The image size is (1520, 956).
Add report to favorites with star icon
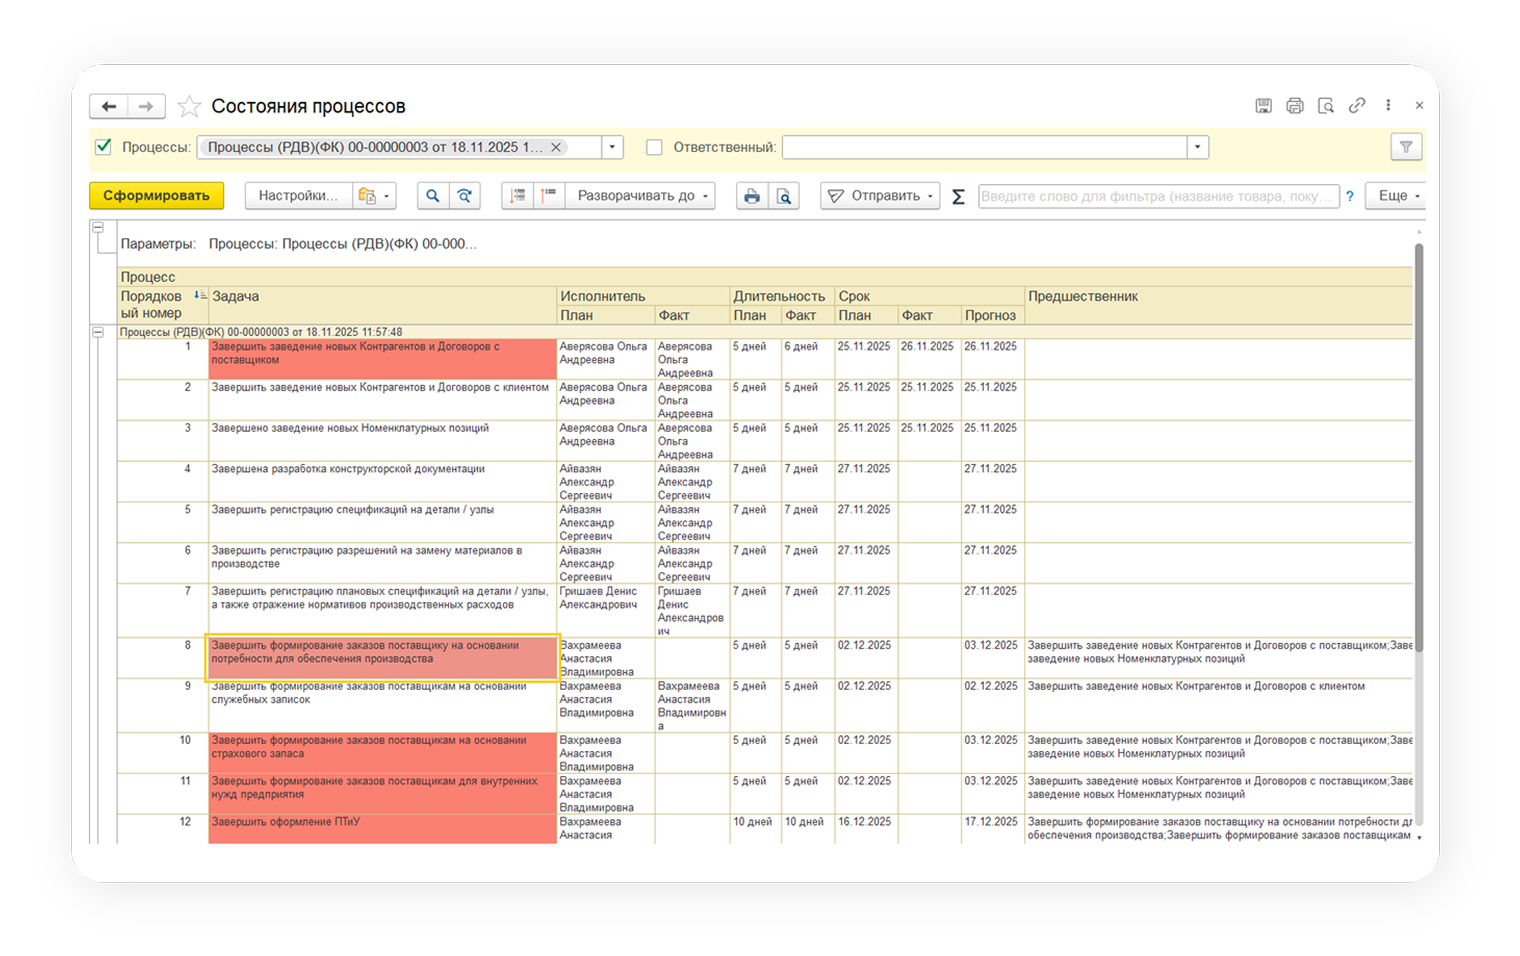tap(188, 106)
